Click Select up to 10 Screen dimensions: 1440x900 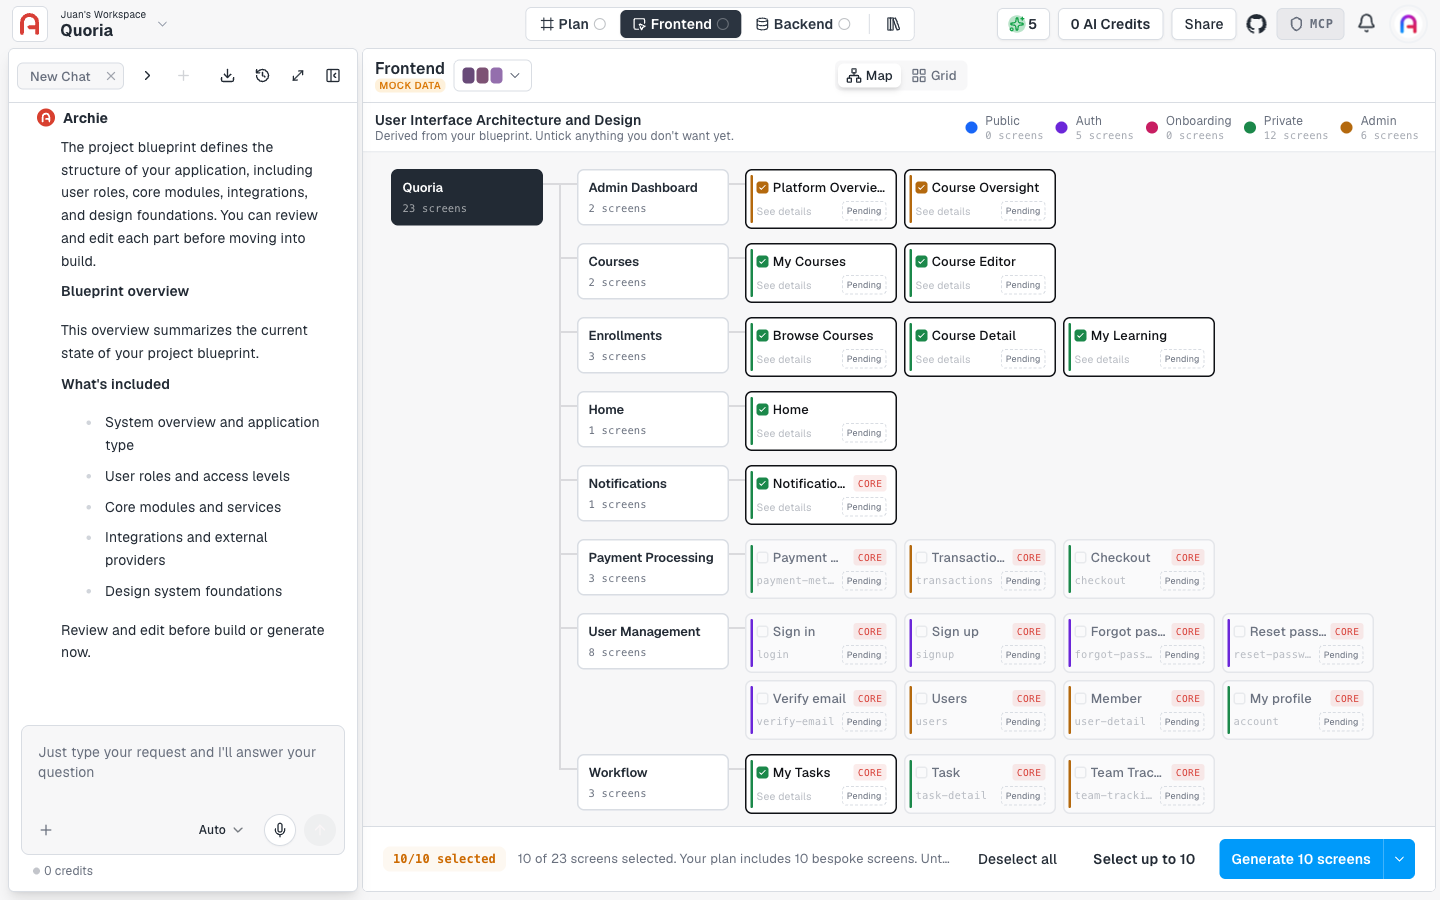coord(1144,859)
